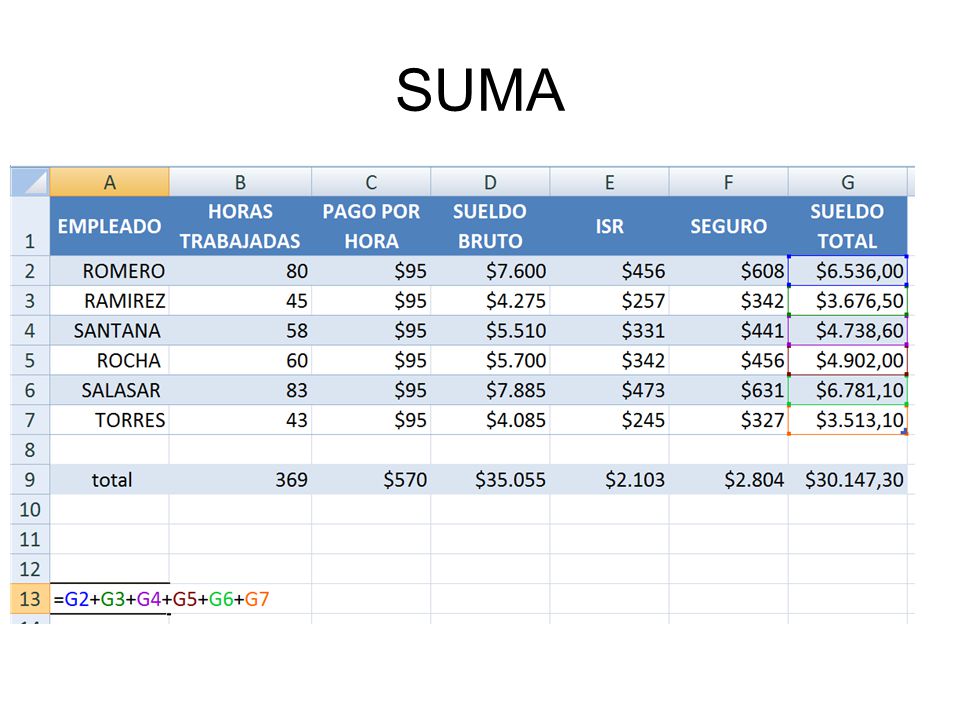Viewport: 960px width, 720px height.
Task: Click the $30.147,30 grand total cell
Action: (847, 479)
